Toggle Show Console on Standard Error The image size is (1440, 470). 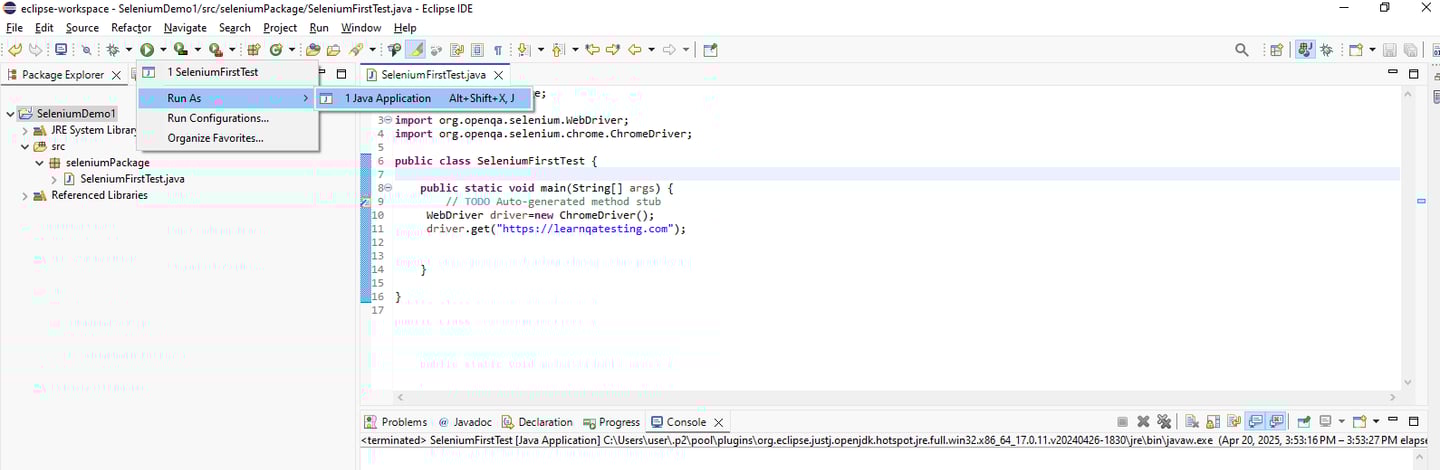(x=1276, y=421)
